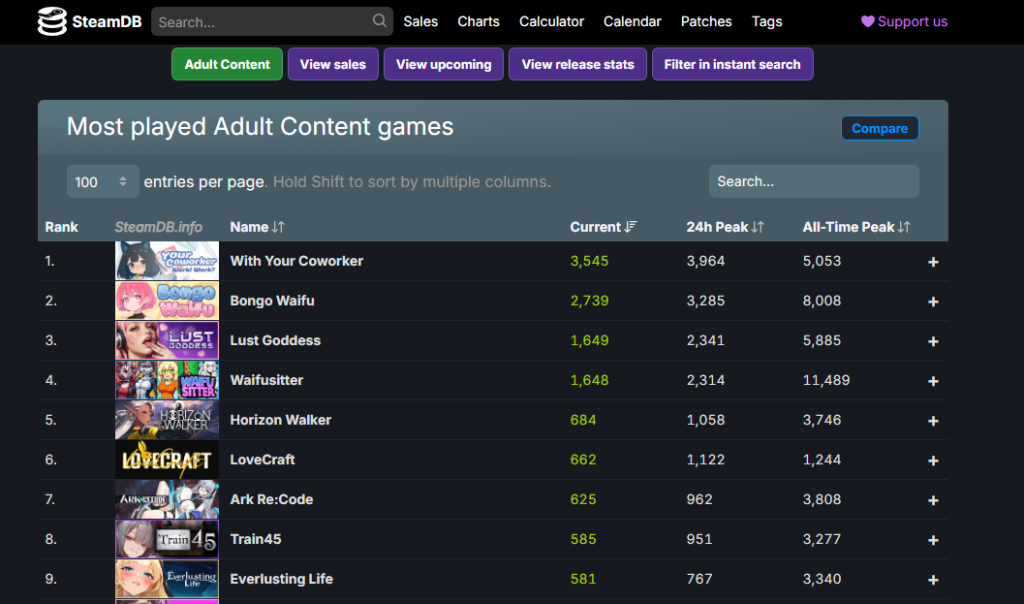Open the LoveCraft game name link
The height and width of the screenshot is (604, 1024).
tap(263, 460)
